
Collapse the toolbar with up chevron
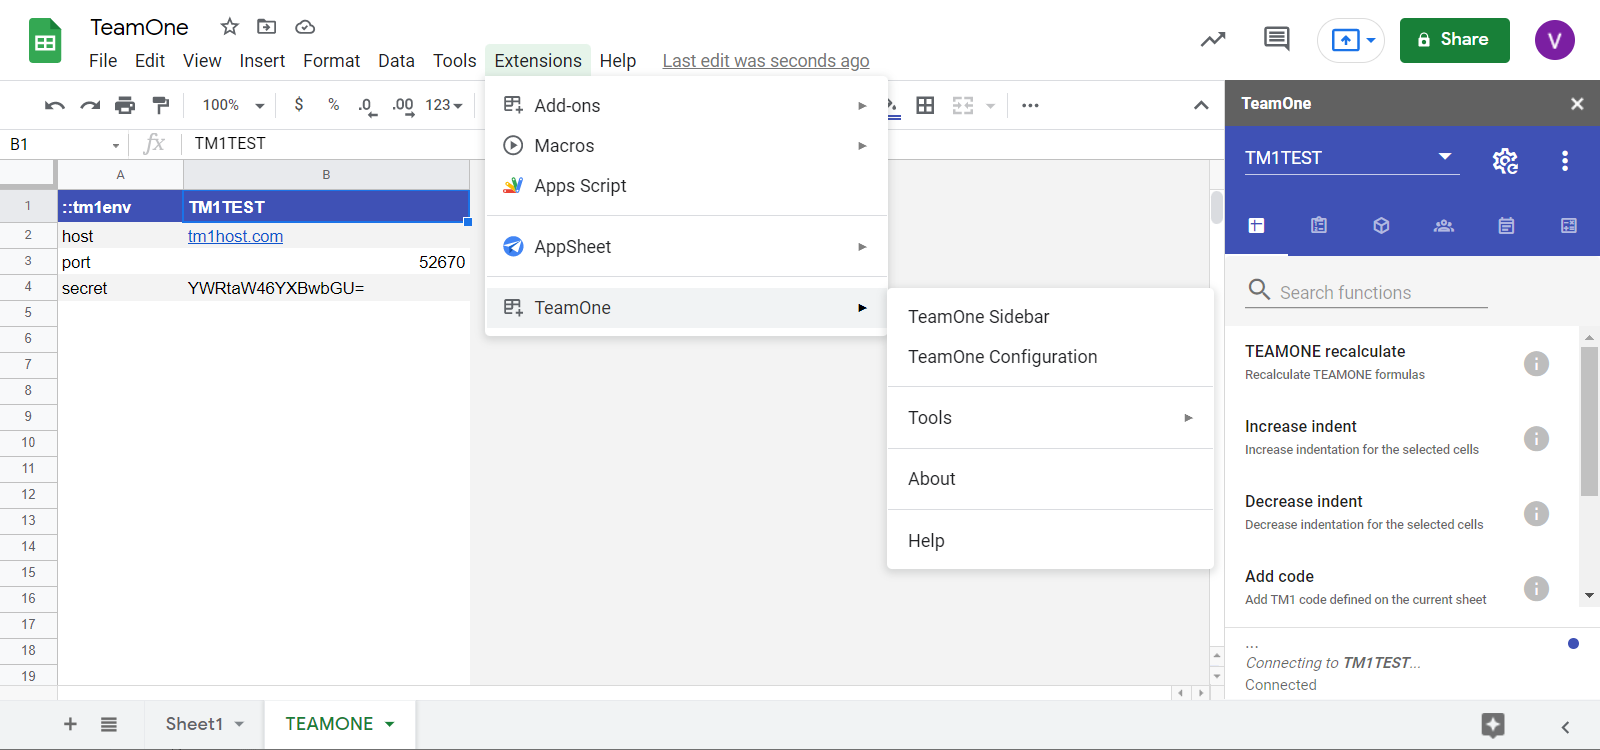[x=1201, y=105]
